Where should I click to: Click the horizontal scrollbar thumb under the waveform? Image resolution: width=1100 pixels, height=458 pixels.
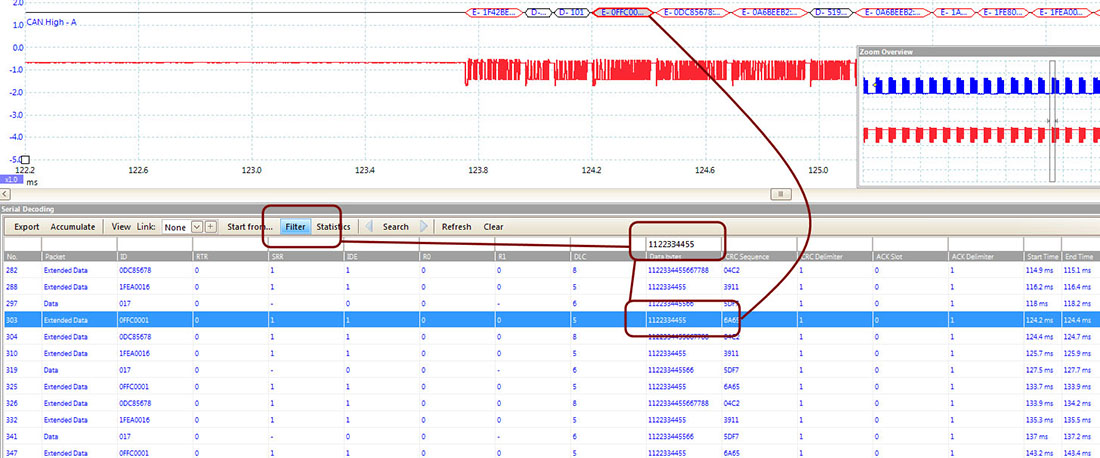click(x=784, y=192)
